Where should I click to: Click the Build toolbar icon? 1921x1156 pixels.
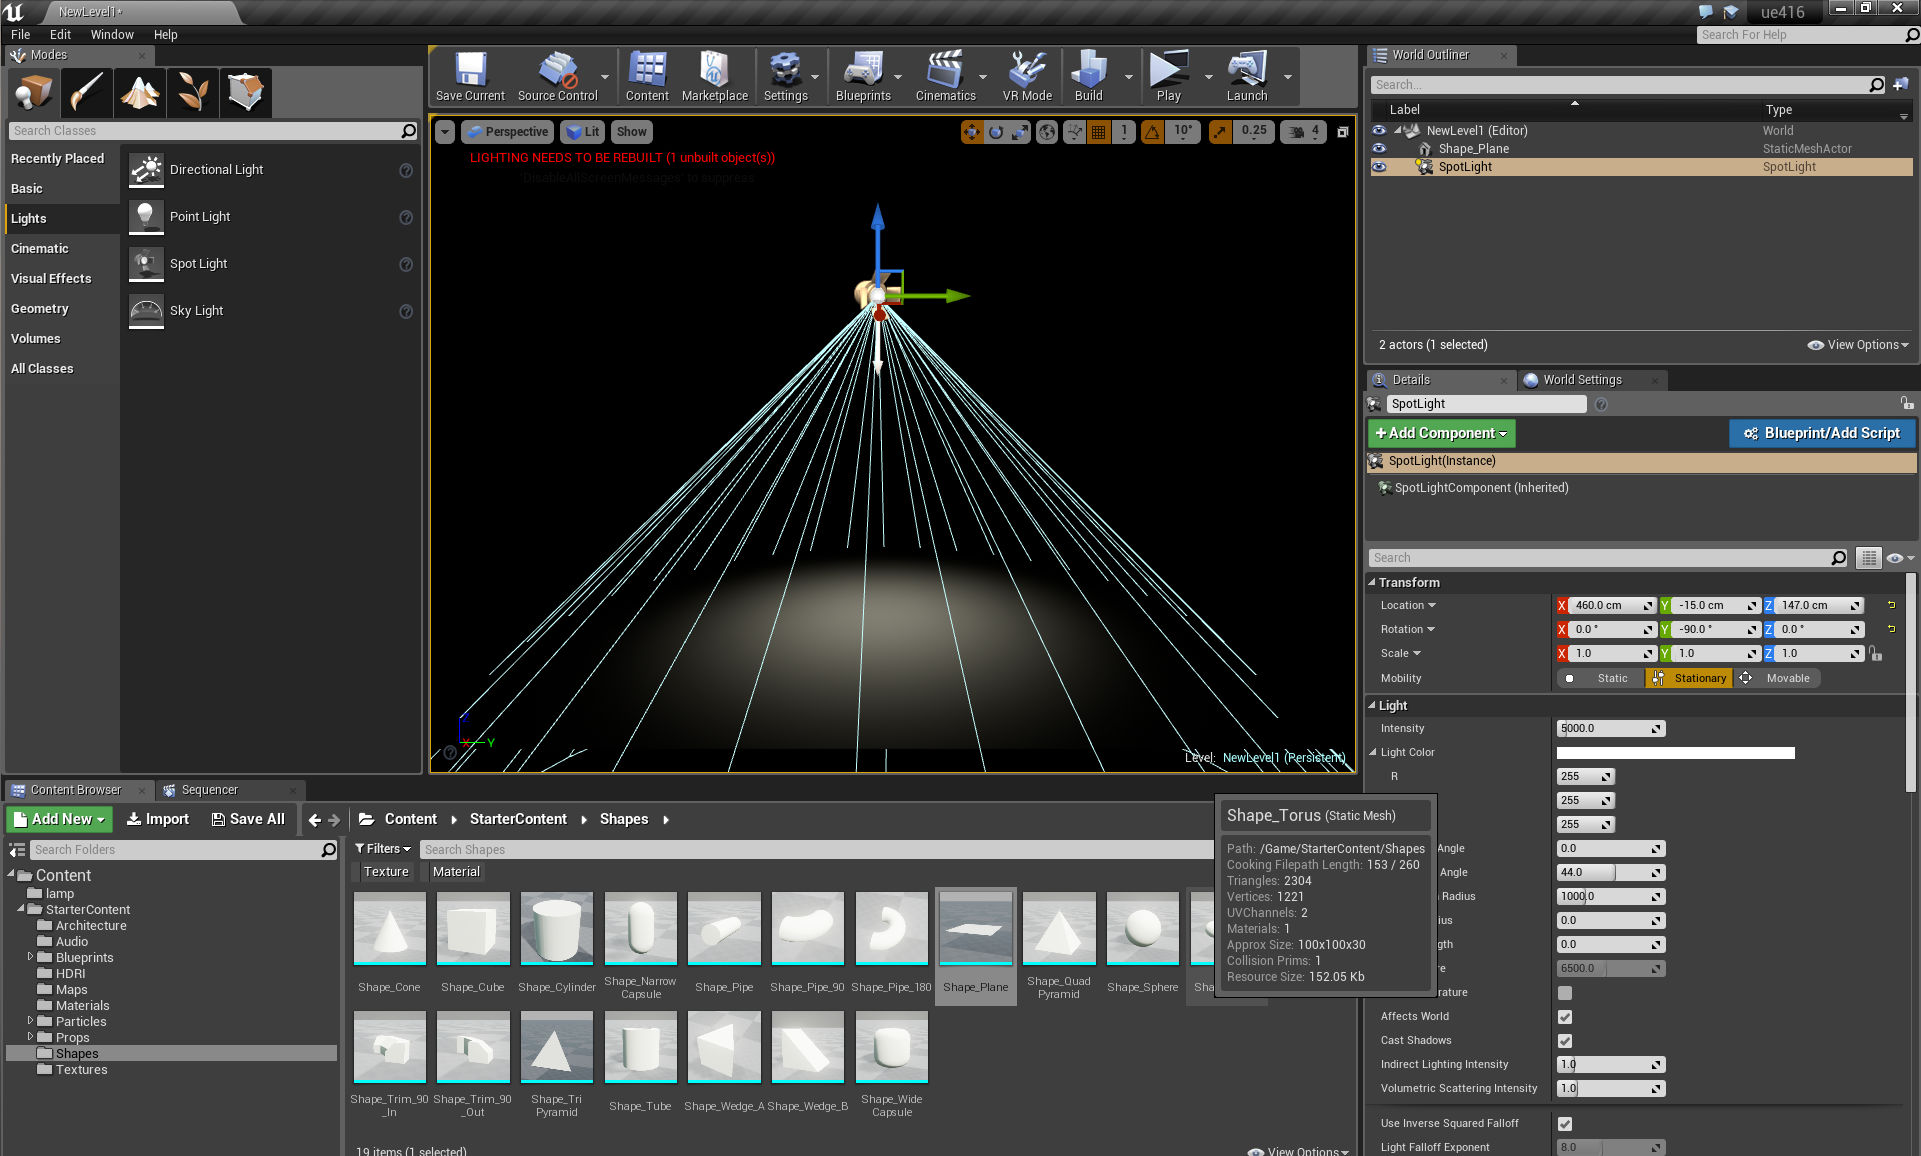click(1088, 76)
